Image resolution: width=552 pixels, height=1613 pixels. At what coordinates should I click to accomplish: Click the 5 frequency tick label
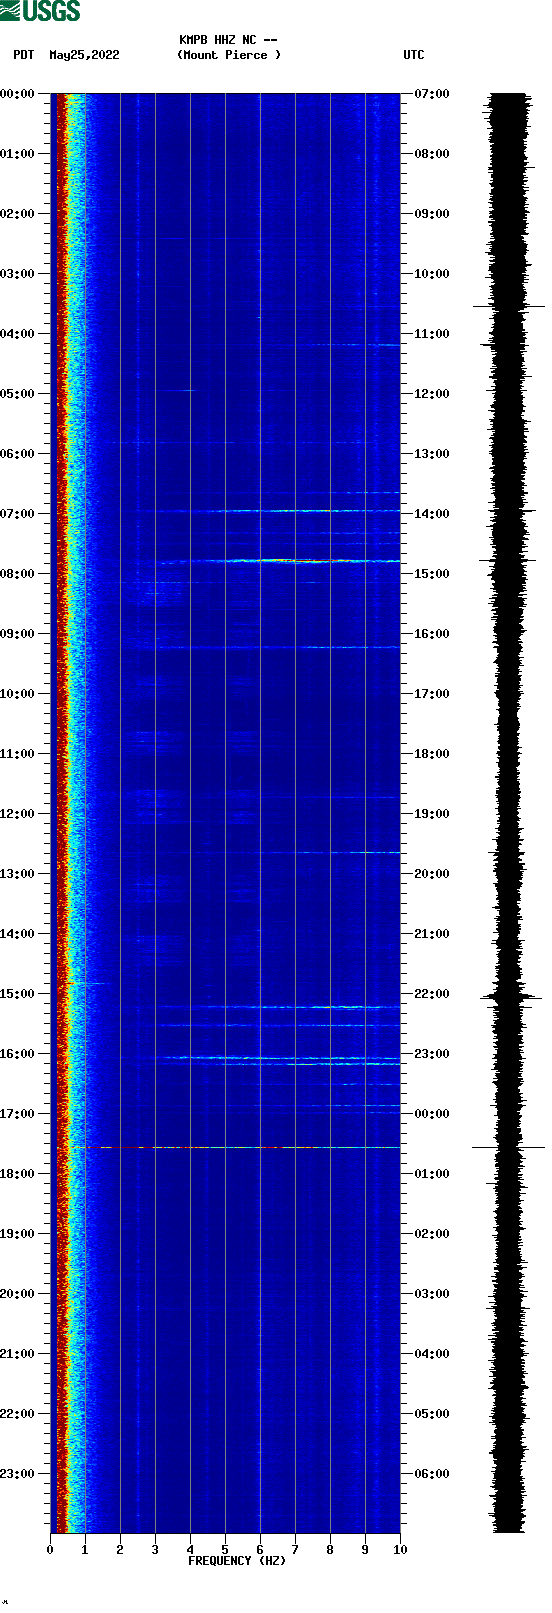tap(225, 1550)
